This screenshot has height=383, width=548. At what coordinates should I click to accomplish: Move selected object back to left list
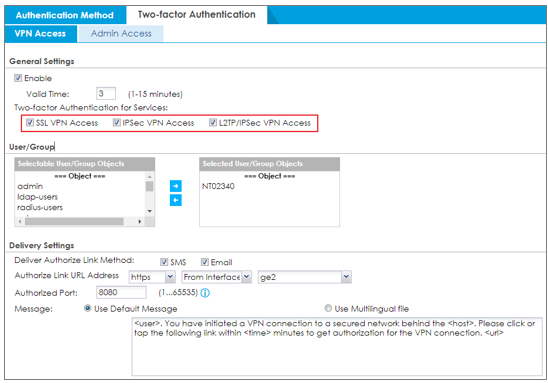coord(175,200)
